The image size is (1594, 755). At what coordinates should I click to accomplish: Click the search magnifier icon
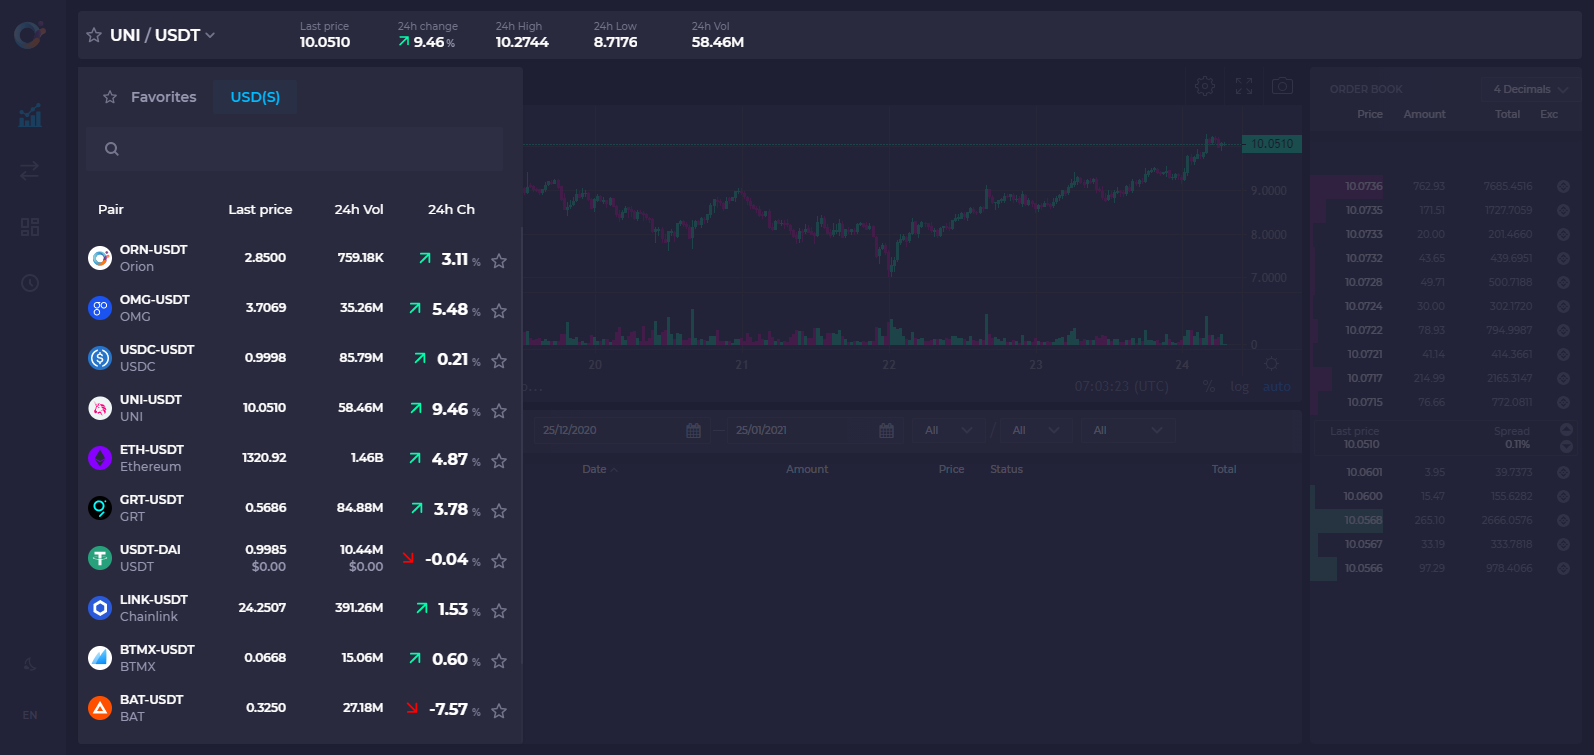(112, 149)
